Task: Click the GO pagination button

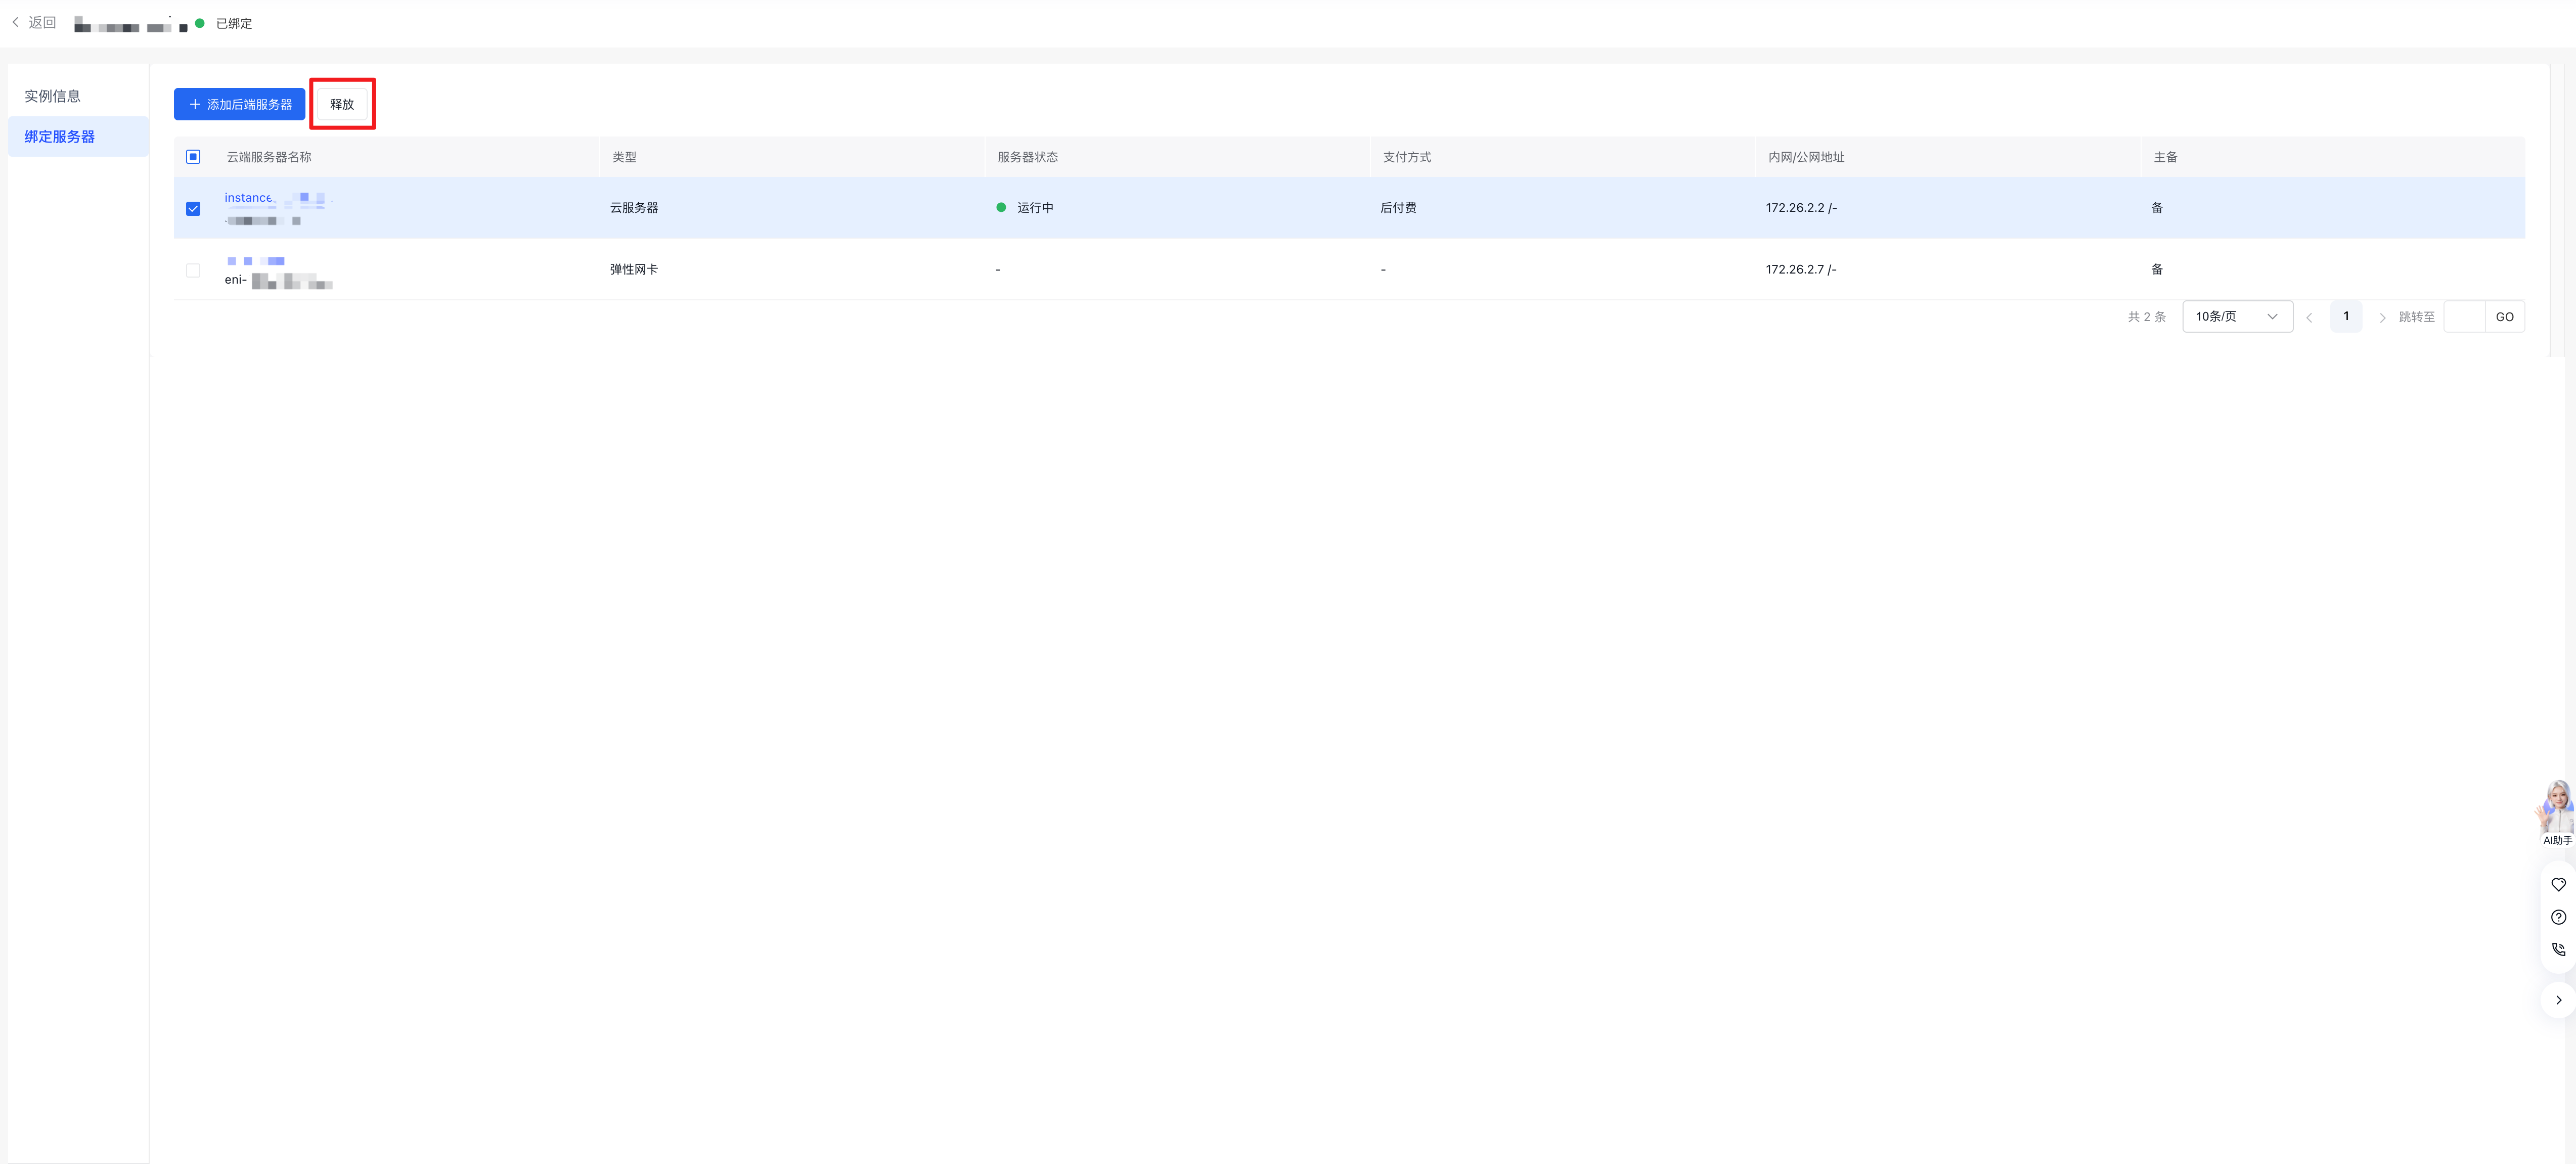Action: click(x=2504, y=317)
